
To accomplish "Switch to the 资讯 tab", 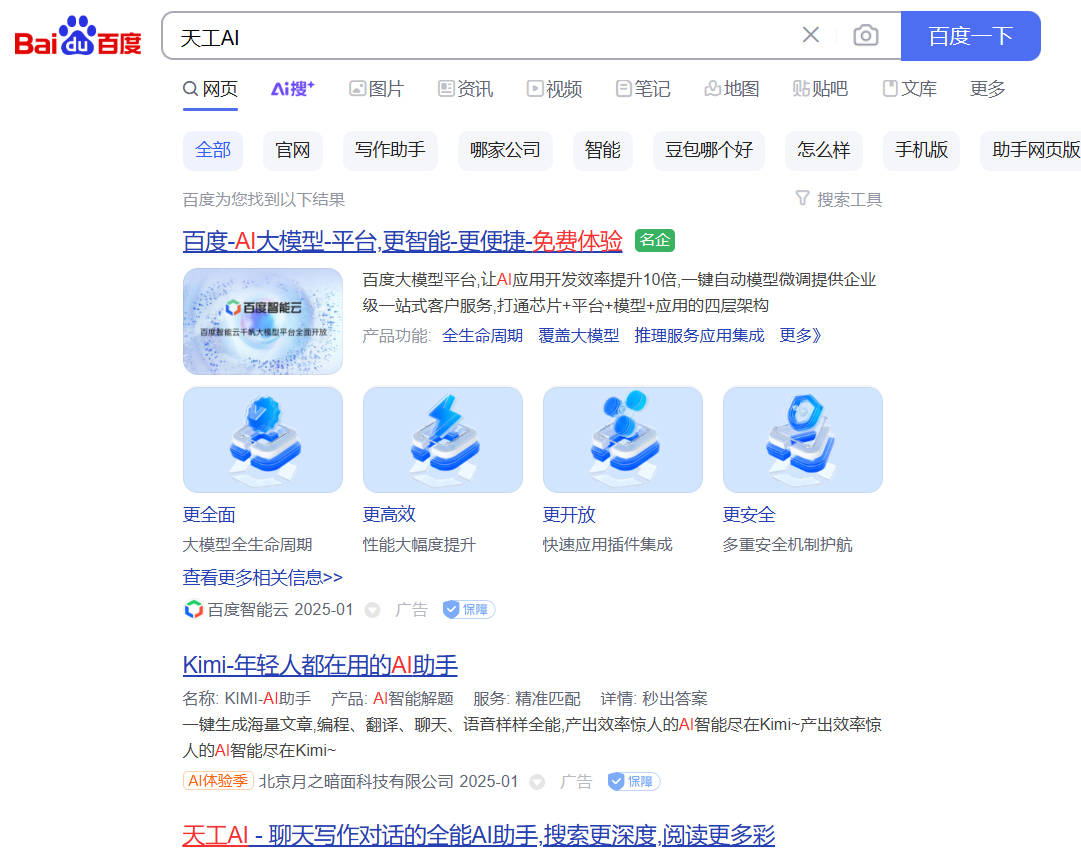I will point(465,89).
